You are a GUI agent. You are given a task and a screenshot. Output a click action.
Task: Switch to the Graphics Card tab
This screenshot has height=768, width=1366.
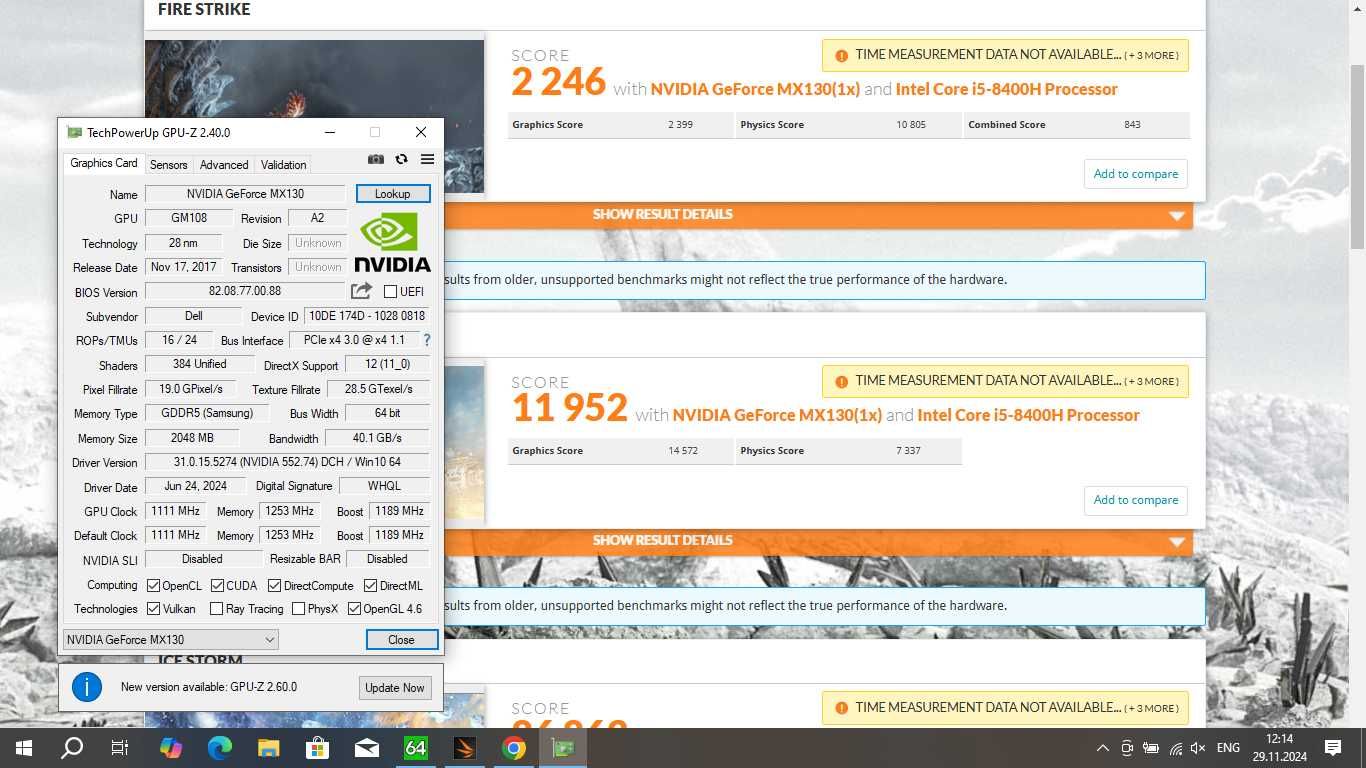click(104, 163)
